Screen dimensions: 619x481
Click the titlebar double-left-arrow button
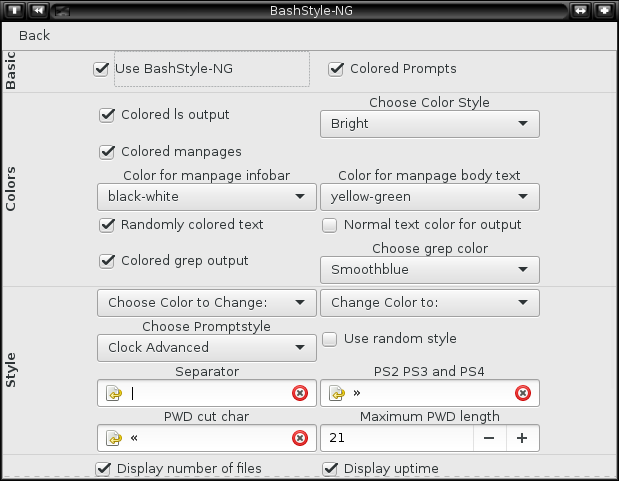click(38, 10)
